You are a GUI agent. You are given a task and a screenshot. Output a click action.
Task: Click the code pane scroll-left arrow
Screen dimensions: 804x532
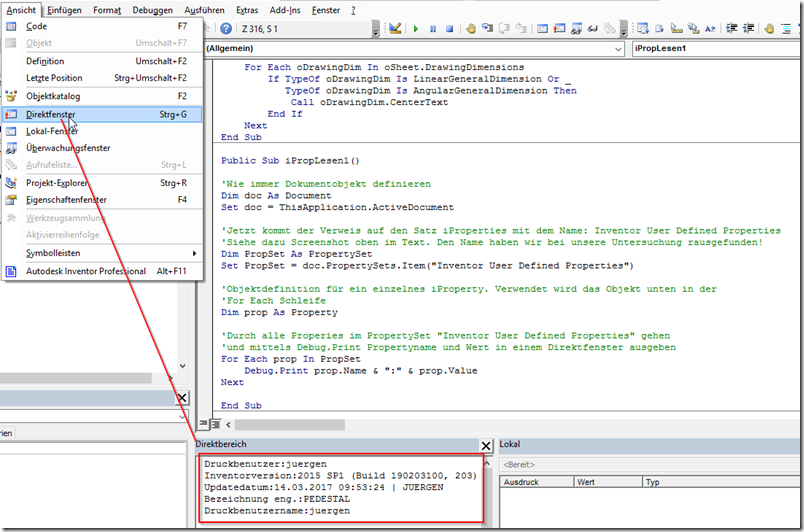pyautogui.click(x=228, y=424)
